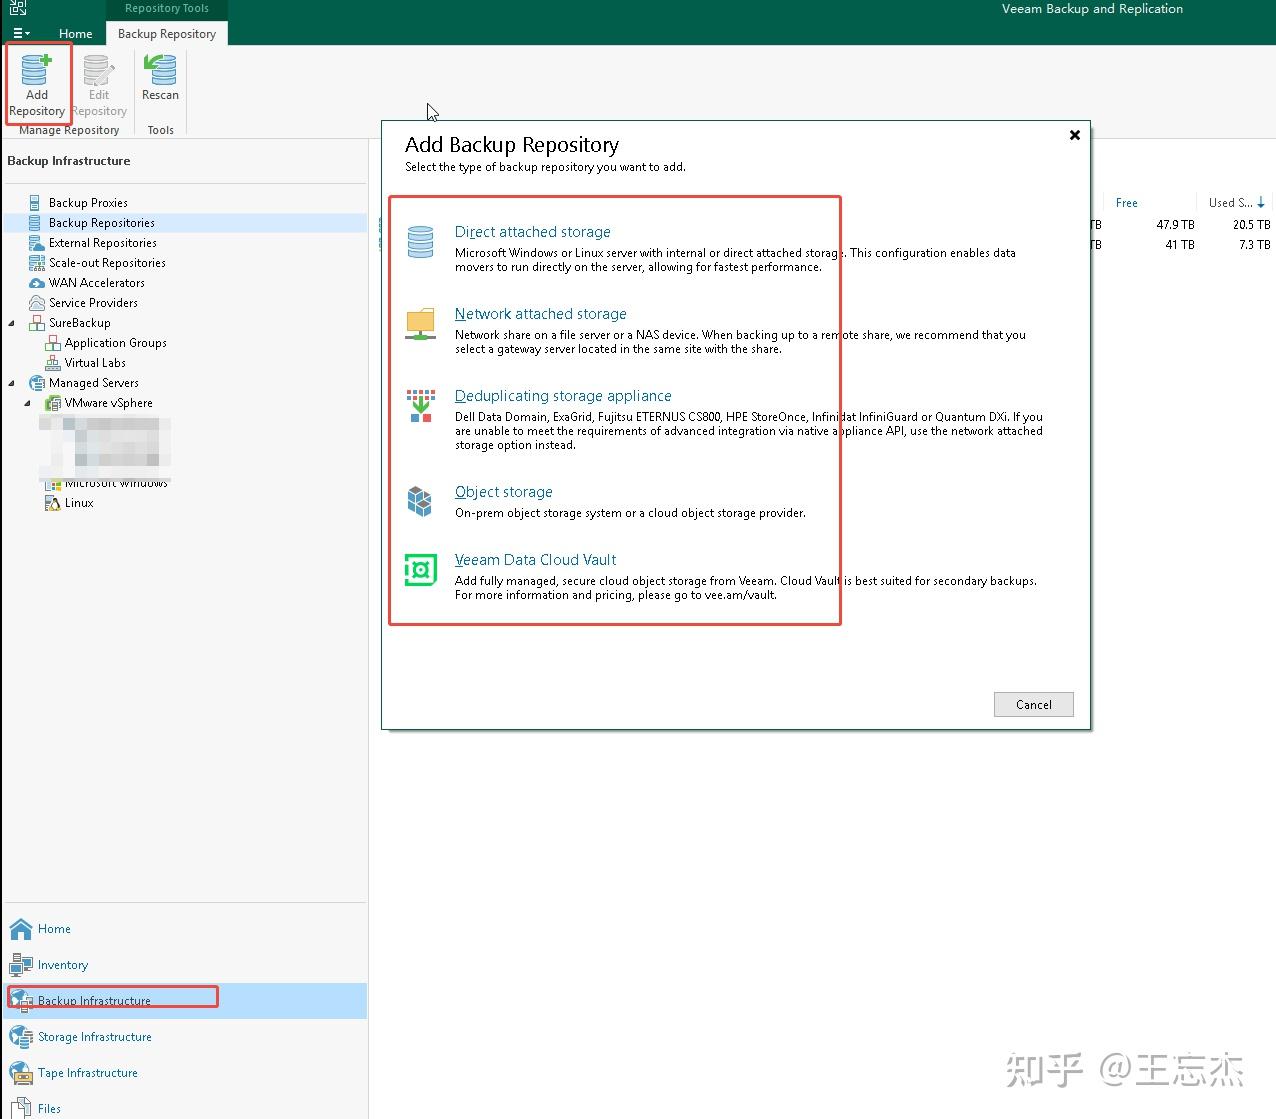Choose the Network attached storage link

point(540,314)
